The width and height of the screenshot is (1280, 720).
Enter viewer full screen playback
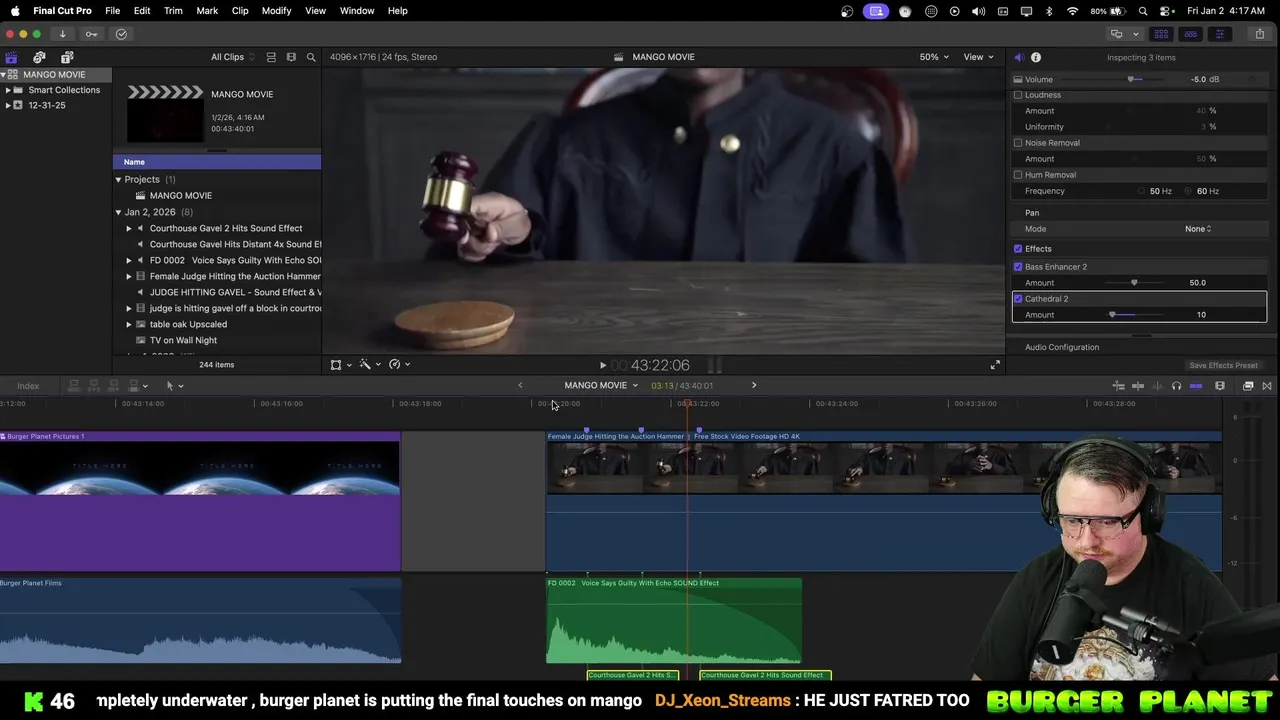(995, 365)
